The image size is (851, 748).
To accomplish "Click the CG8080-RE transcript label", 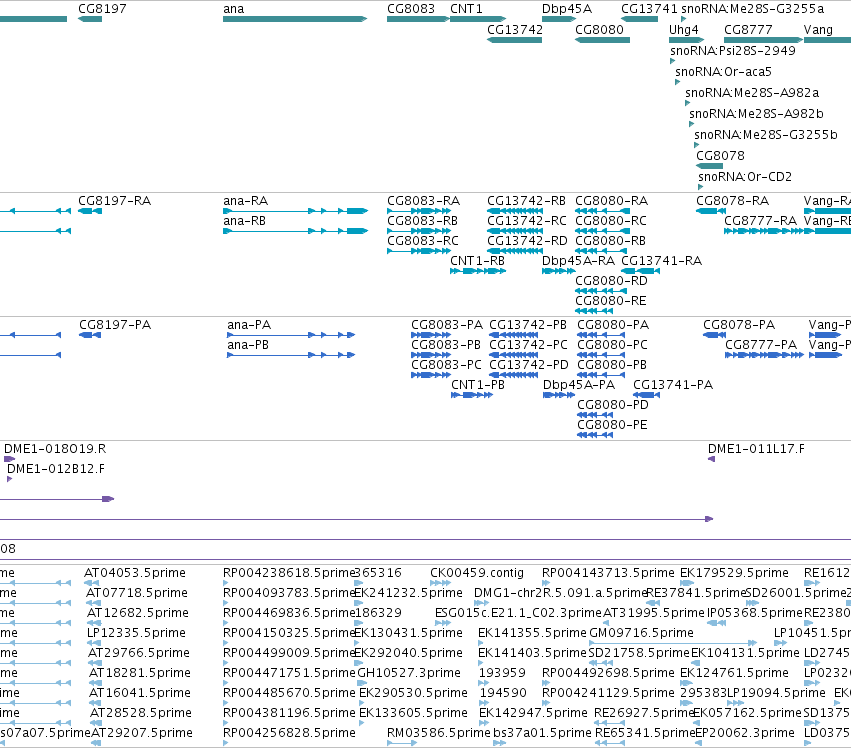I will [x=611, y=301].
